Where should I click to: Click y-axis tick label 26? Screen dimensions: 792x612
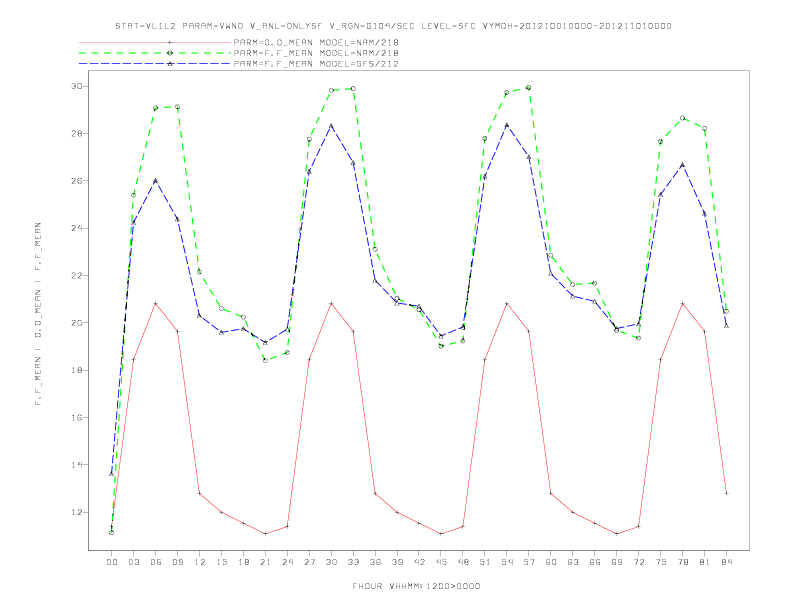pyautogui.click(x=77, y=181)
